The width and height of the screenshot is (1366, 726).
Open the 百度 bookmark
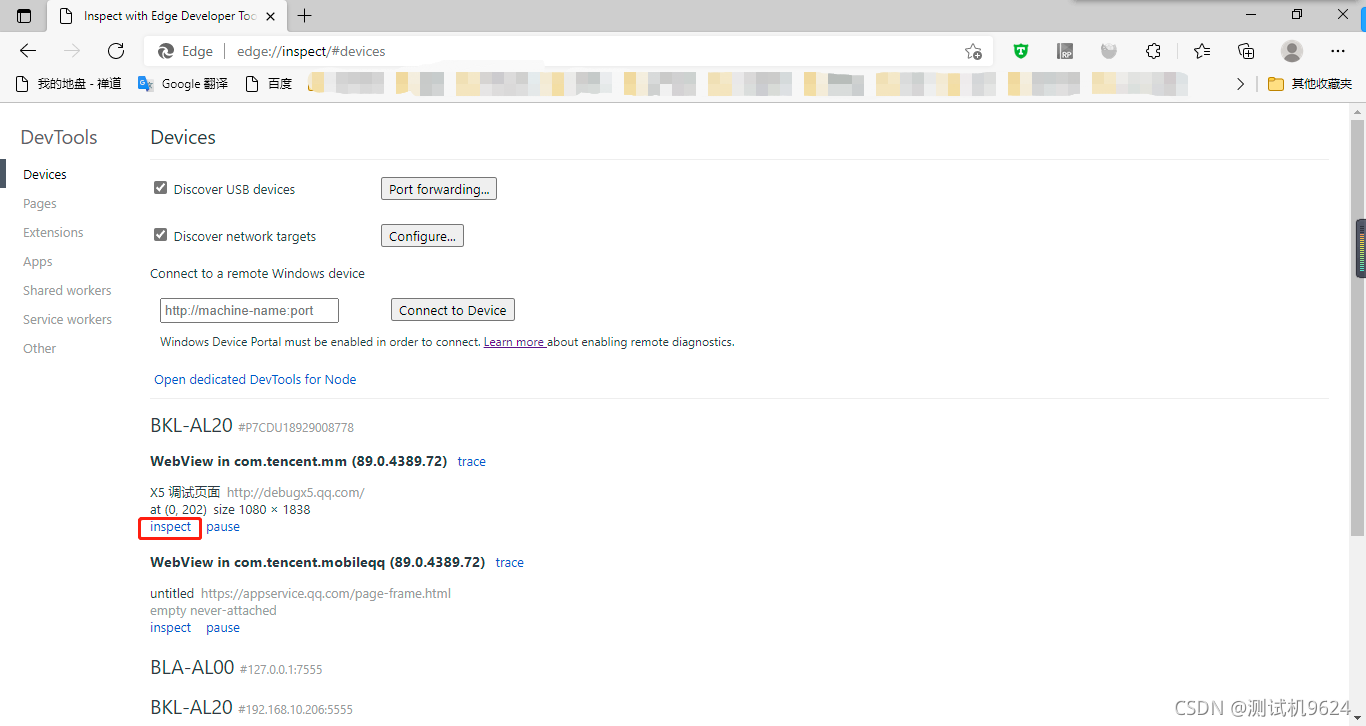[269, 84]
